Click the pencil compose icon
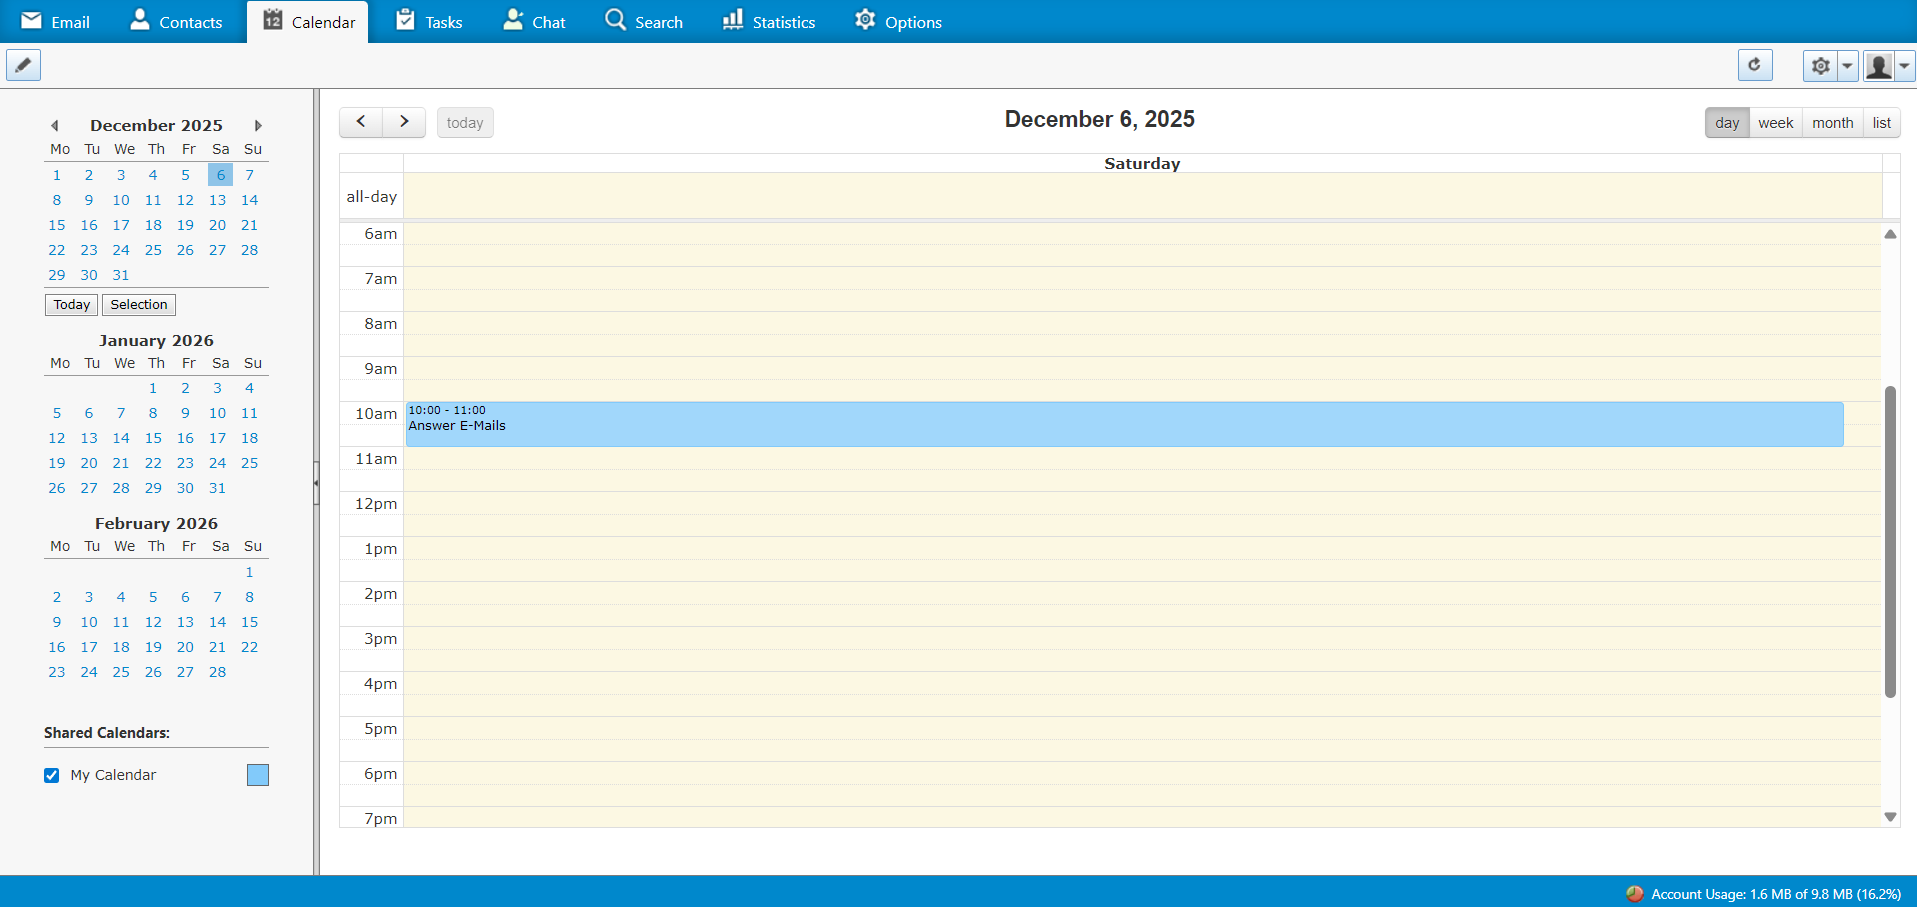The image size is (1917, 907). 24,66
